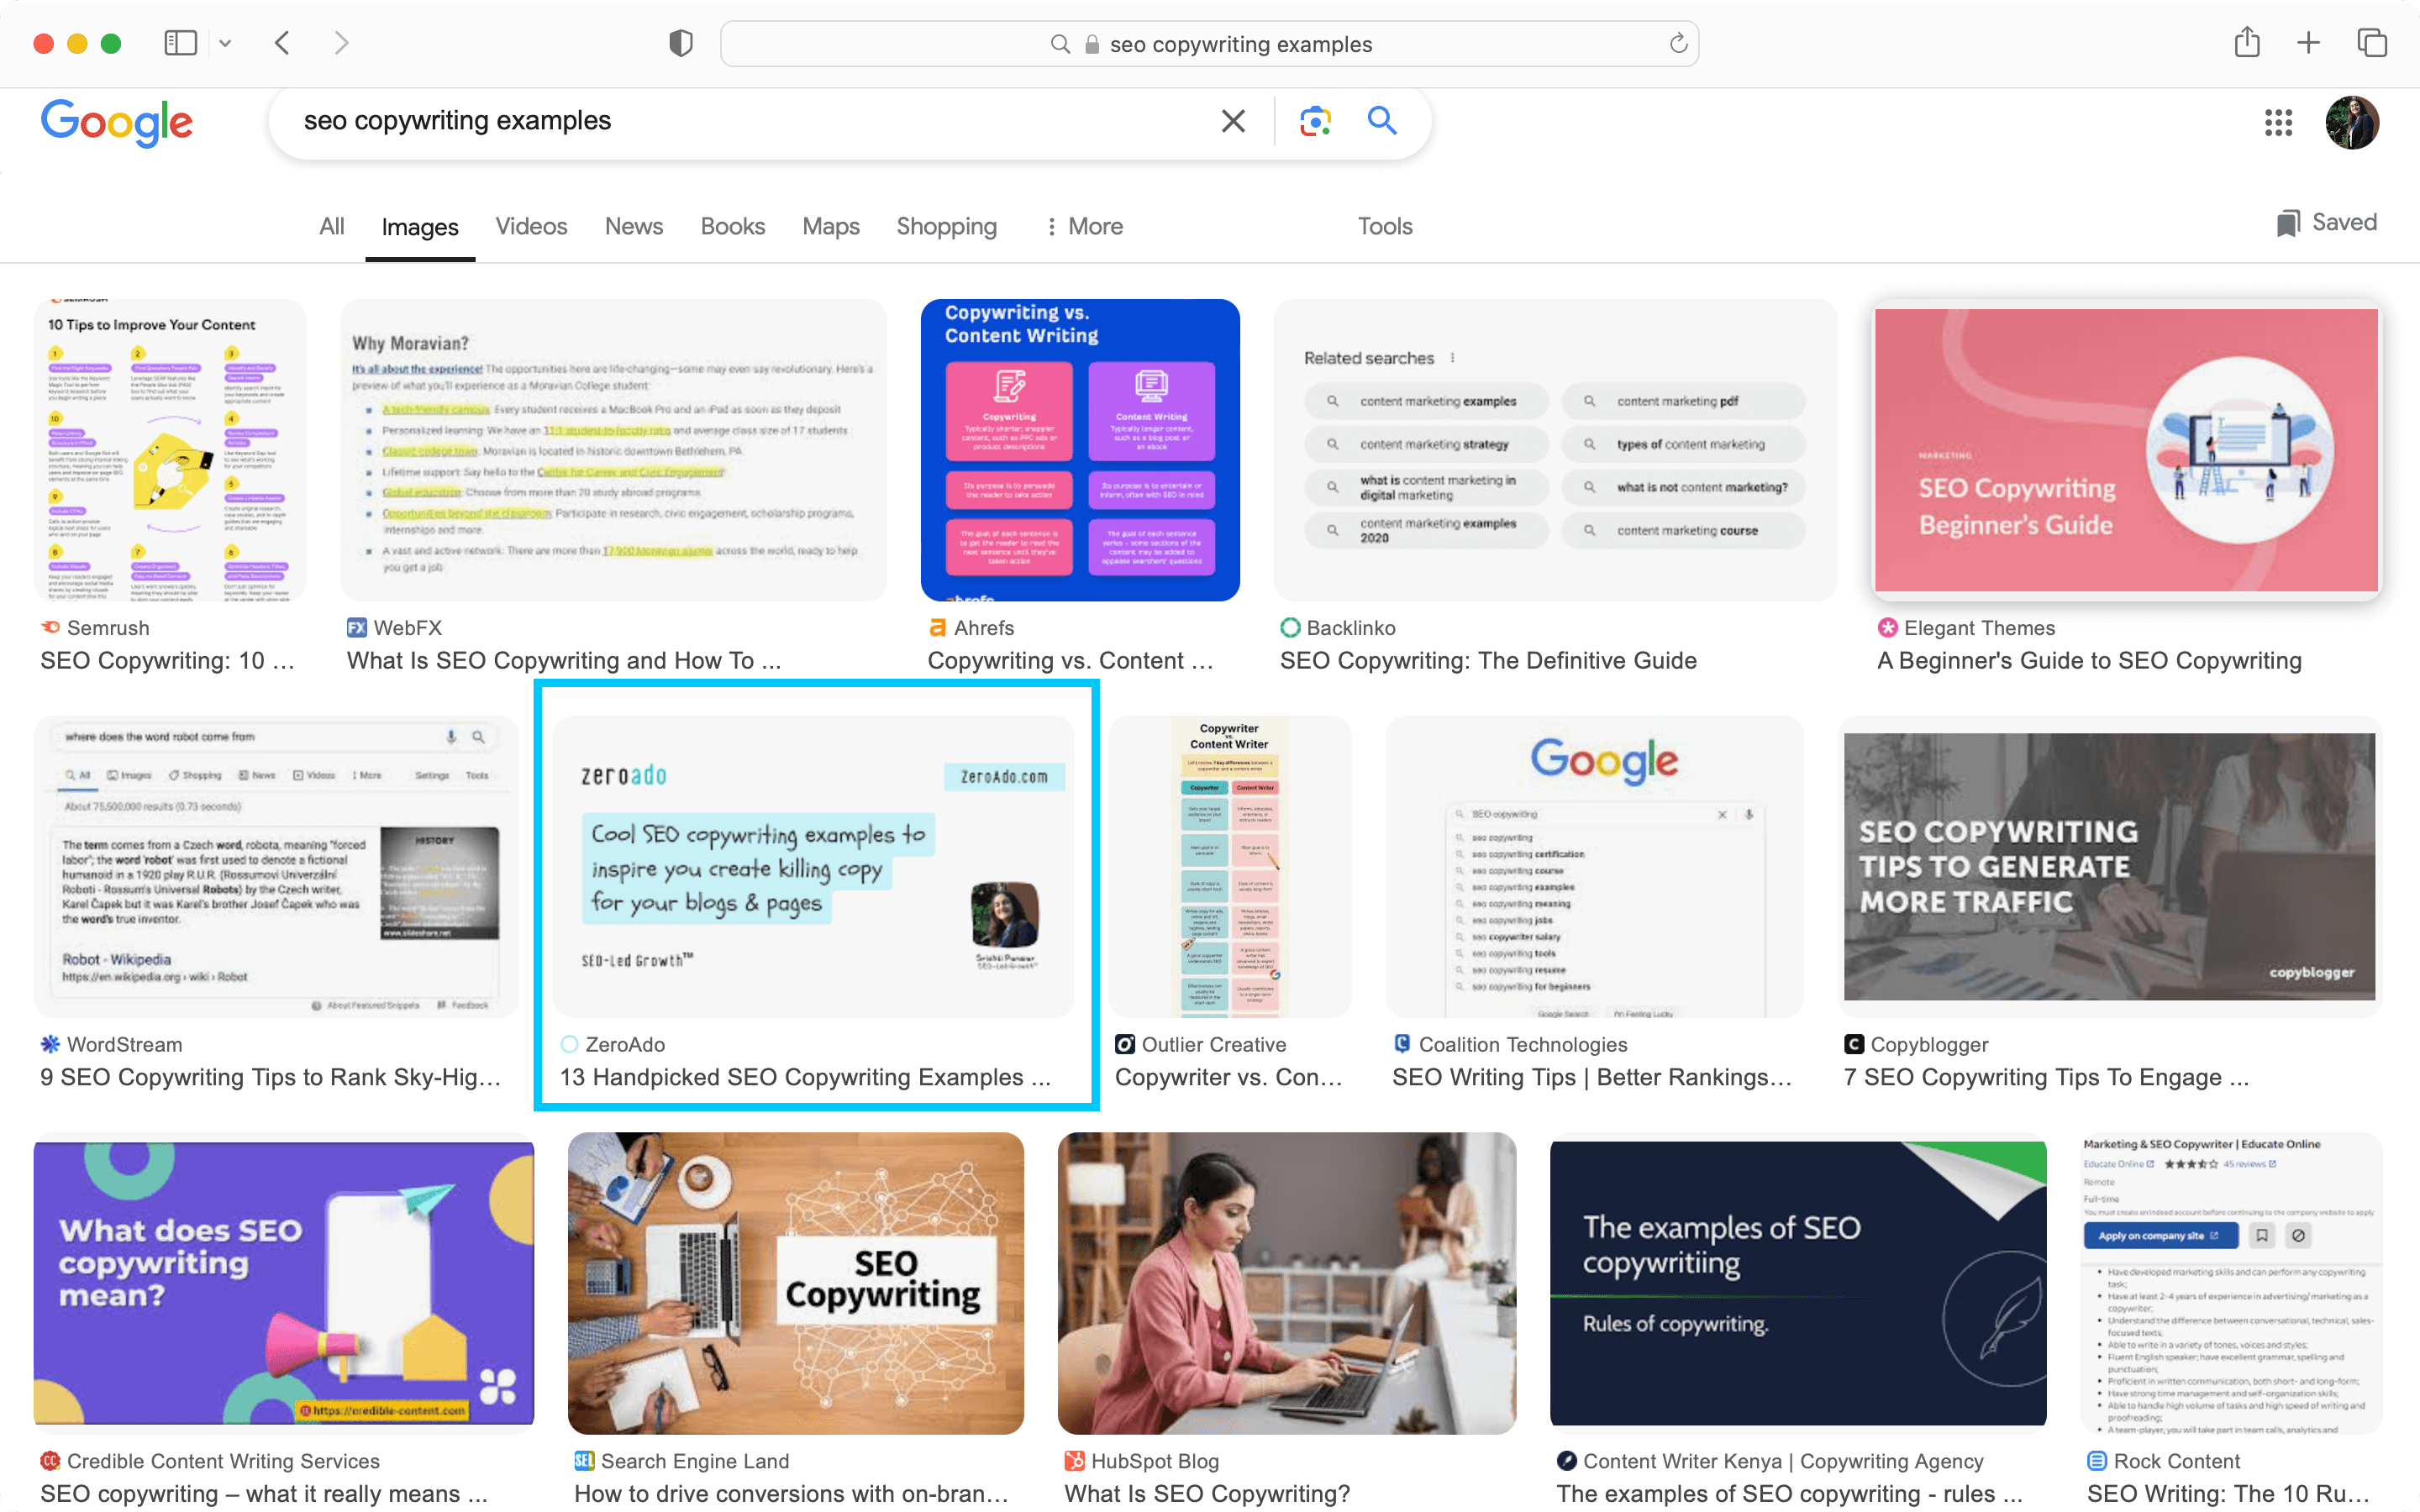
Task: Click the clear search query X icon
Action: tap(1232, 120)
